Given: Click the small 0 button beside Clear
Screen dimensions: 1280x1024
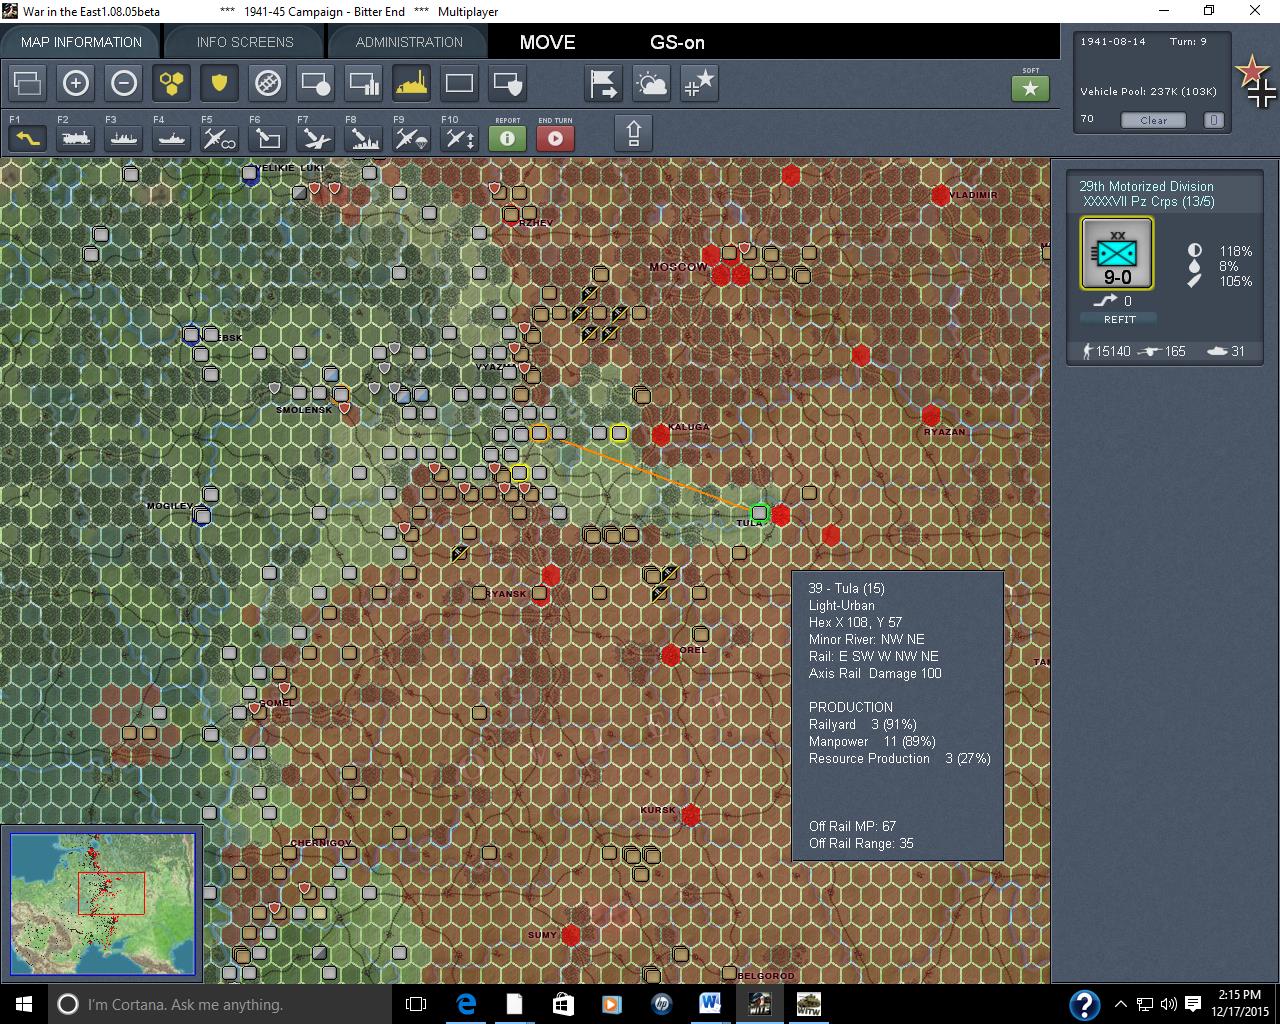Looking at the screenshot, I should [1213, 120].
